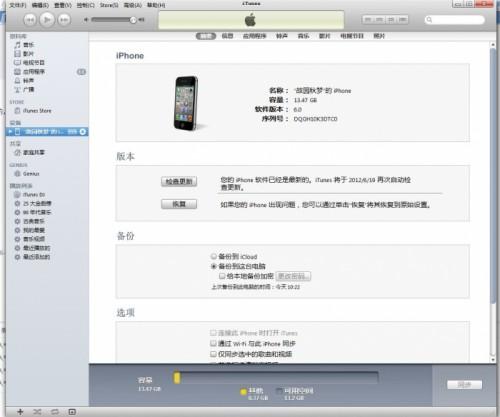Open the 高级(A) menu
500x417 pixels.
click(x=133, y=5)
